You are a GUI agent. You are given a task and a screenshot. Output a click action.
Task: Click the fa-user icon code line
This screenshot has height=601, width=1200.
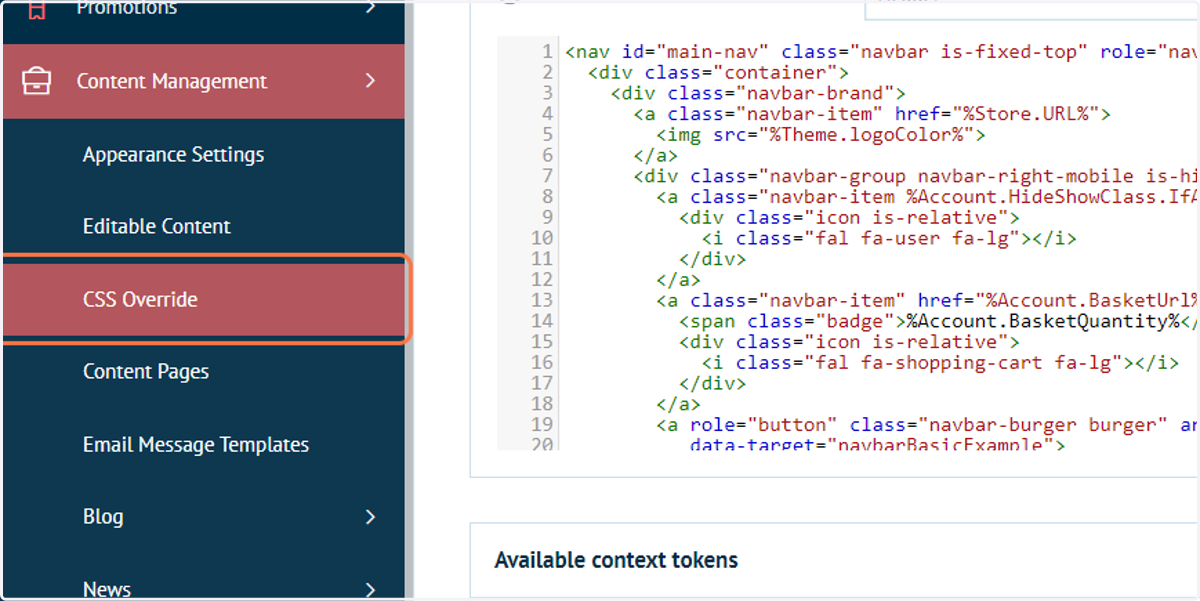coord(889,238)
